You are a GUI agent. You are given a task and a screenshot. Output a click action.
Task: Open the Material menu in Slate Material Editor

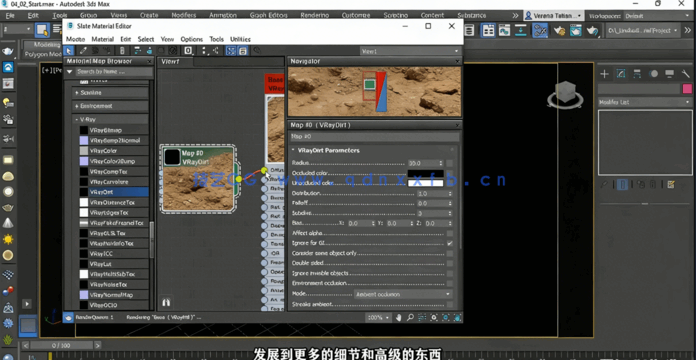point(103,39)
